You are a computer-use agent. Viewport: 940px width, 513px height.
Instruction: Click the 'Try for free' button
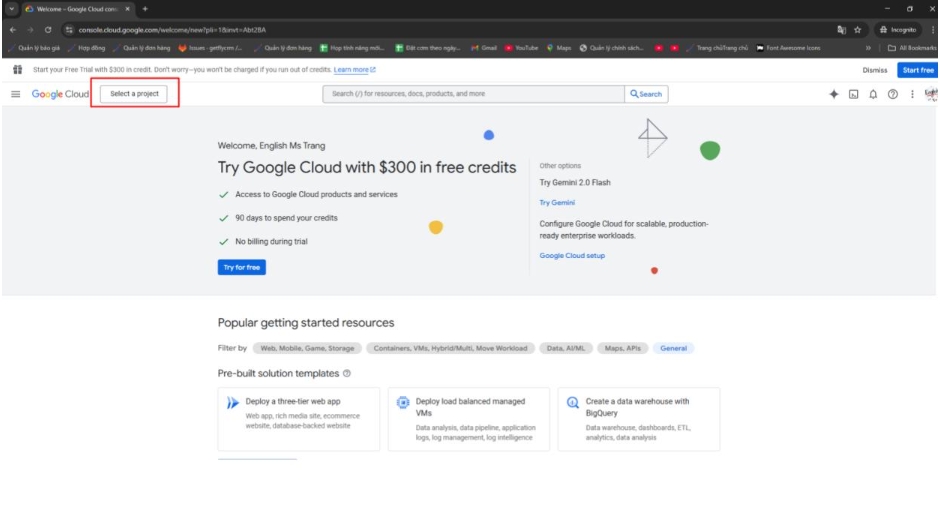click(x=241, y=267)
